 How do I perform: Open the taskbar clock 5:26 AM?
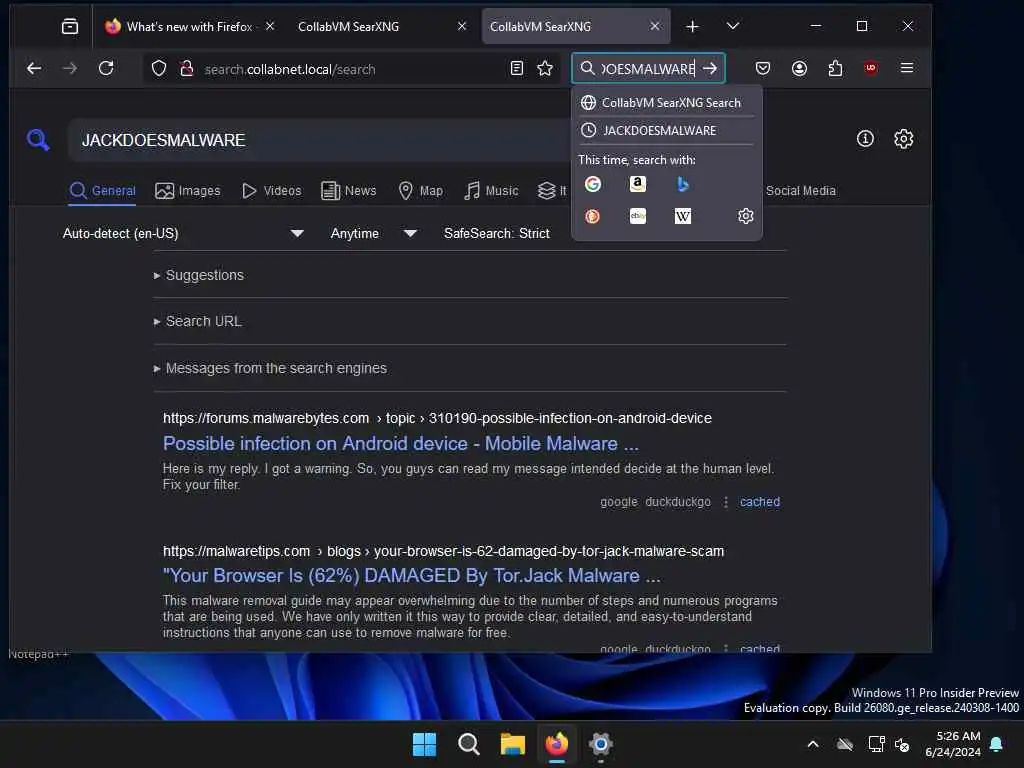953,744
